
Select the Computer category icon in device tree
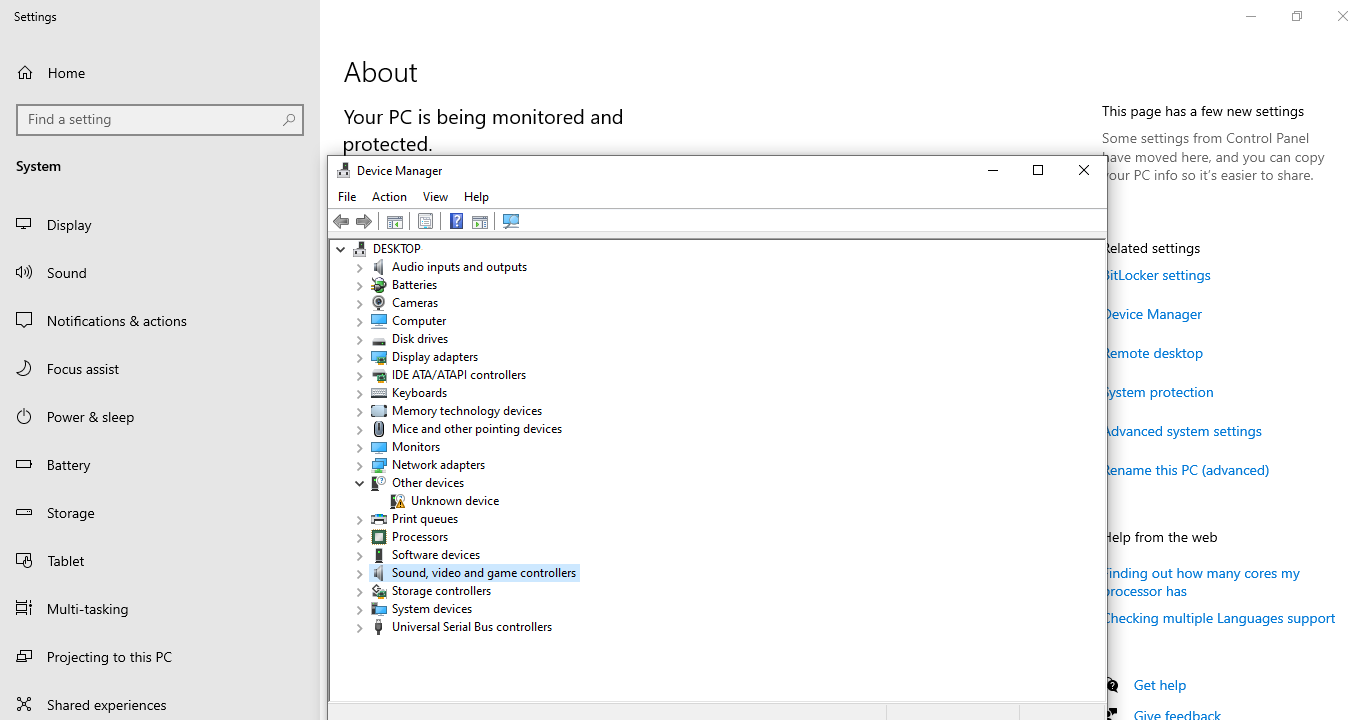coord(379,321)
